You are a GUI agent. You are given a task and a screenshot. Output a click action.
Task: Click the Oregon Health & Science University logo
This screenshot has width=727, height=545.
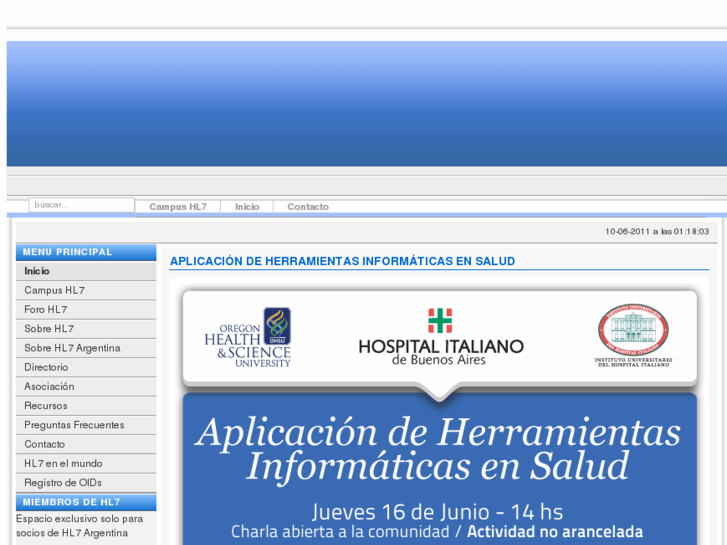(248, 337)
